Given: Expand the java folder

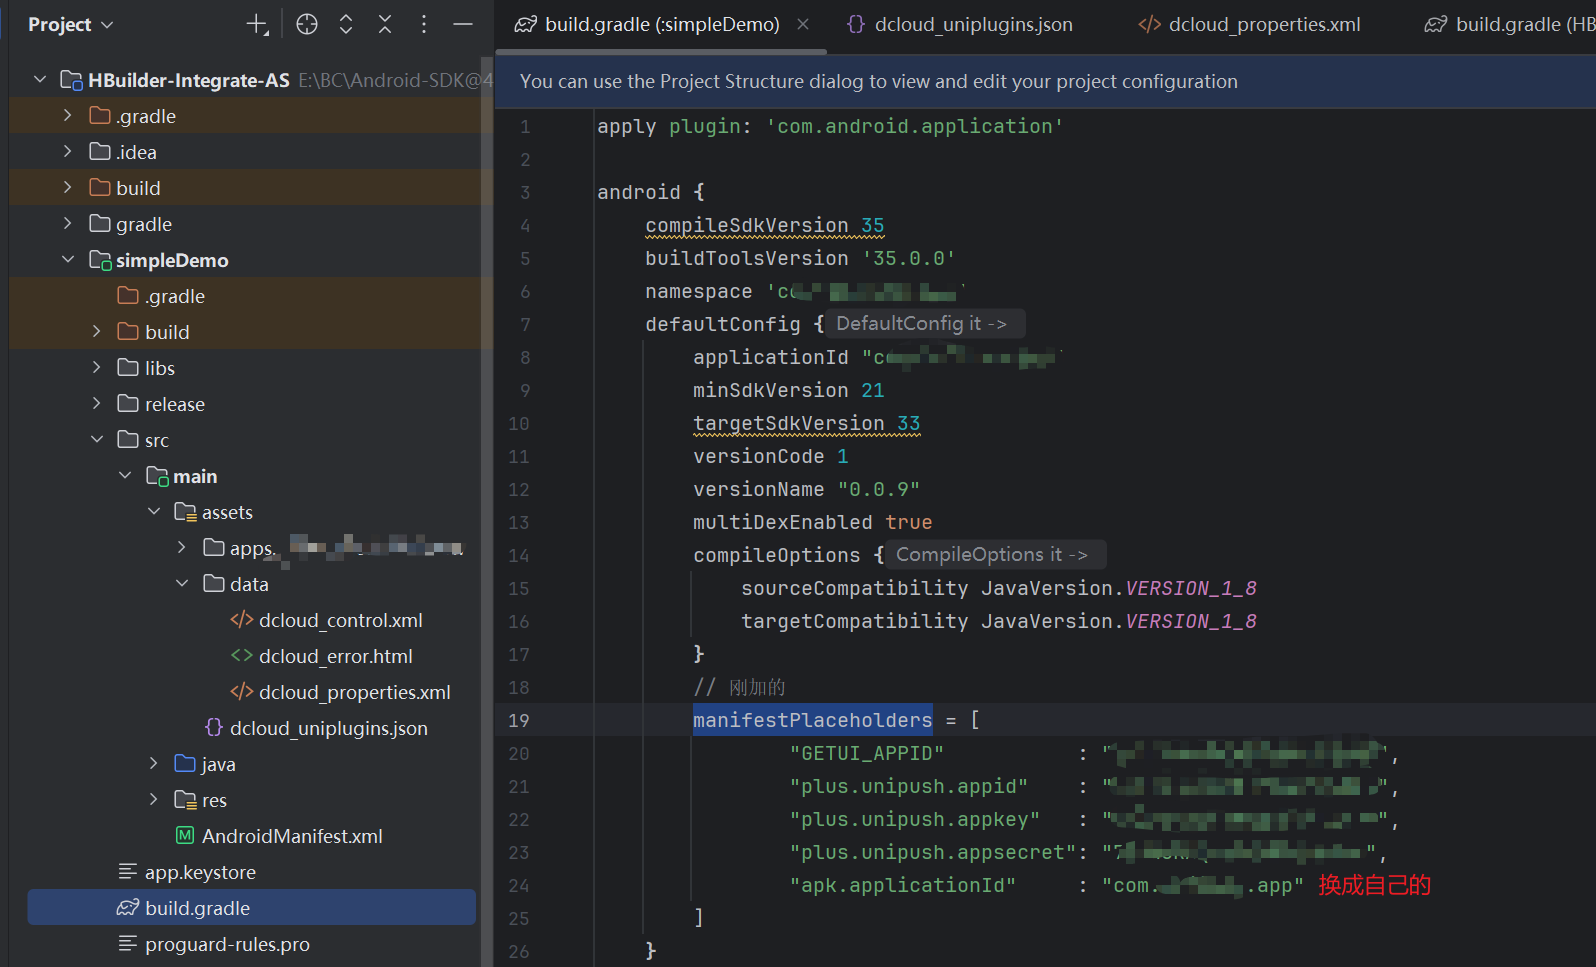Looking at the screenshot, I should (x=154, y=764).
